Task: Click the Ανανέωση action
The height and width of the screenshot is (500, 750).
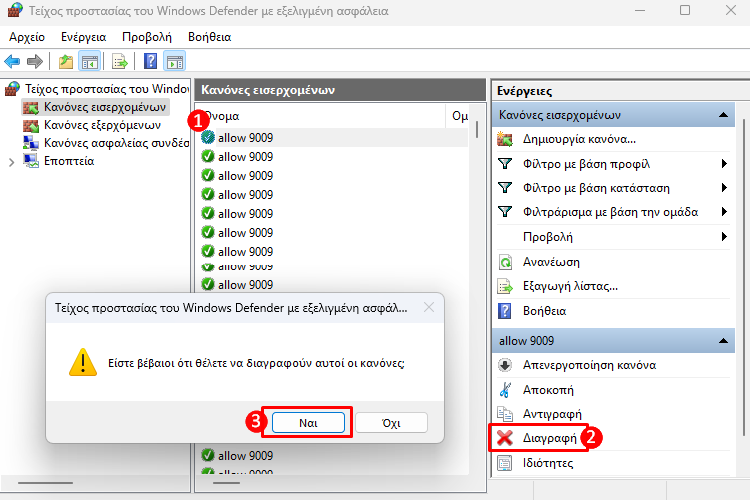Action: coord(551,262)
